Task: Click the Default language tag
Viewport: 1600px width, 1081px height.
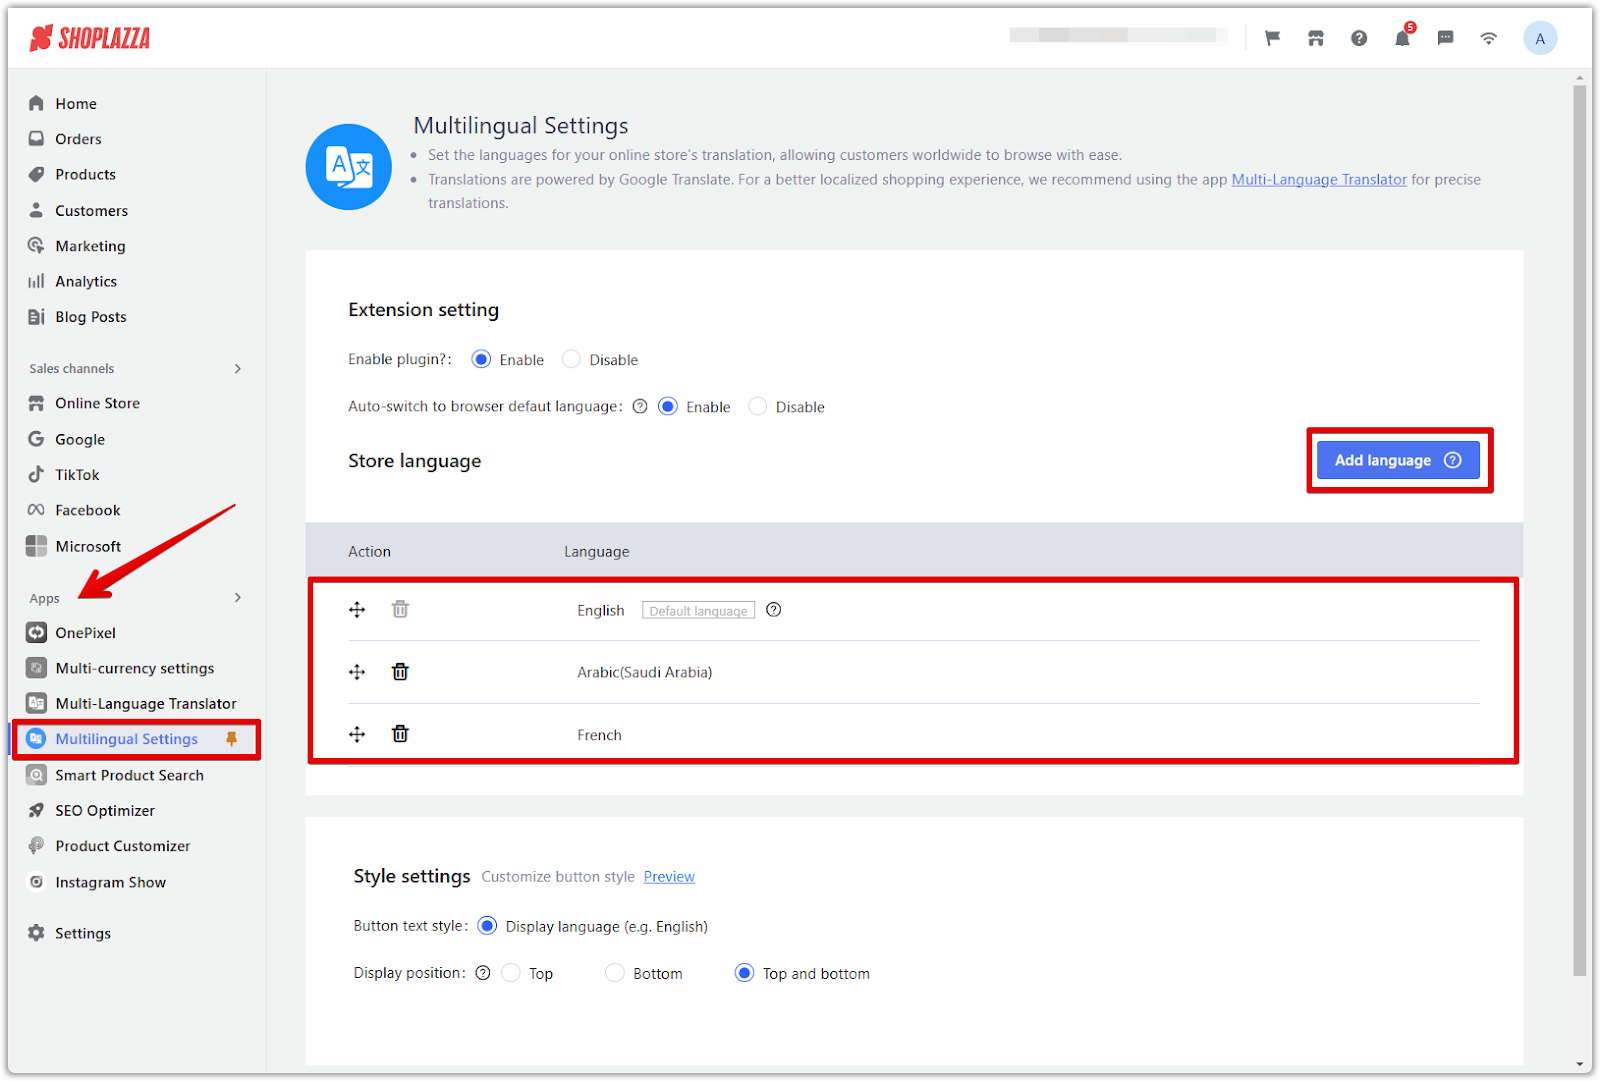Action: [x=698, y=611]
